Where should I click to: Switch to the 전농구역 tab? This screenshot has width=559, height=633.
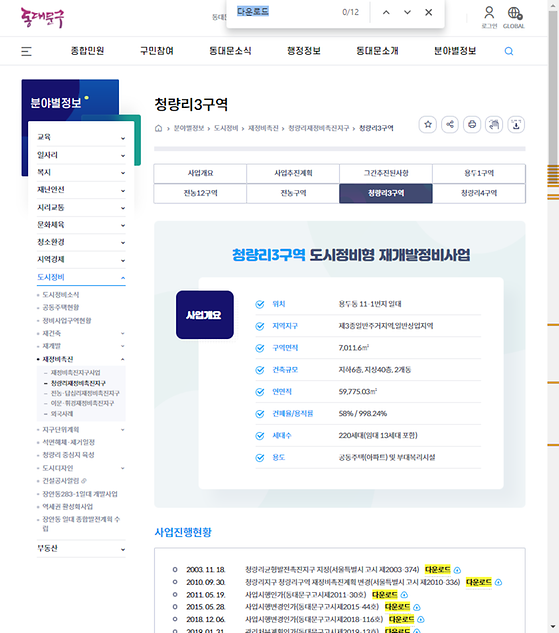(x=293, y=193)
